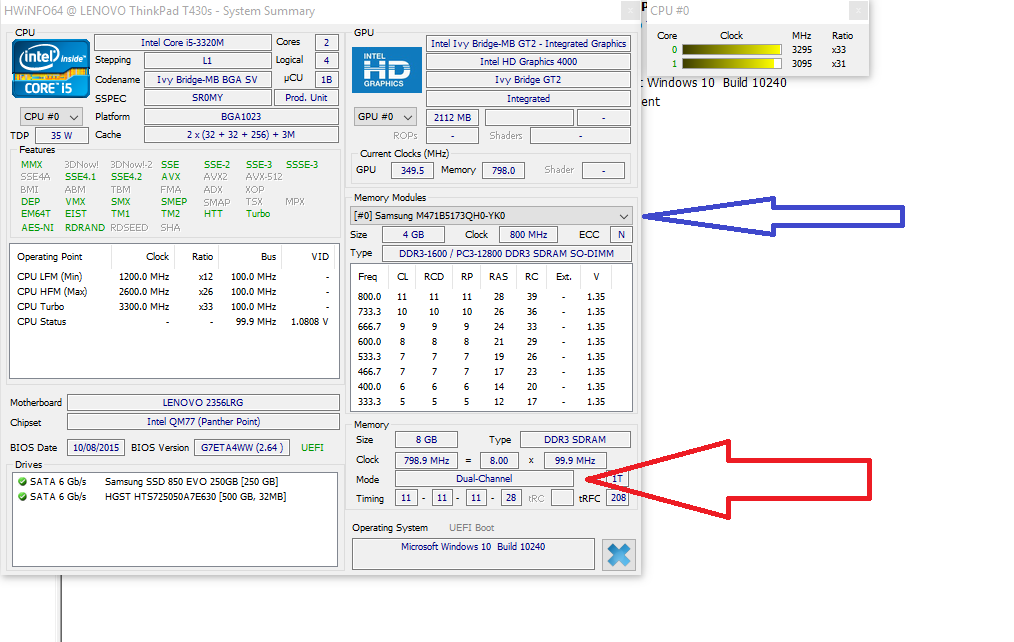Click green check icon for Samsung SSD drive
1014x642 pixels.
pyautogui.click(x=23, y=482)
